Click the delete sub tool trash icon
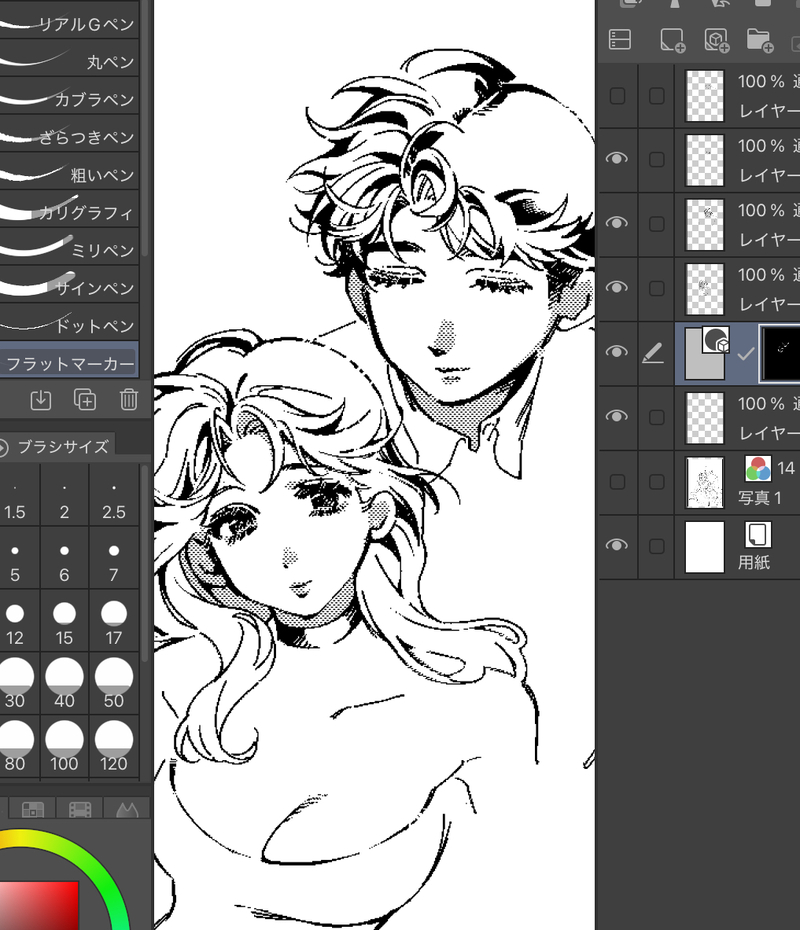Image resolution: width=800 pixels, height=930 pixels. coord(129,400)
